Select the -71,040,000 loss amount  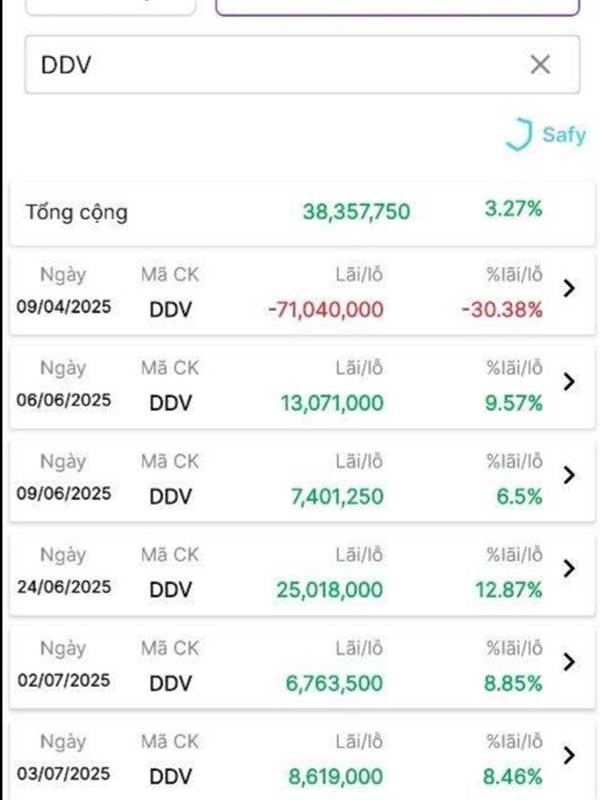(326, 309)
